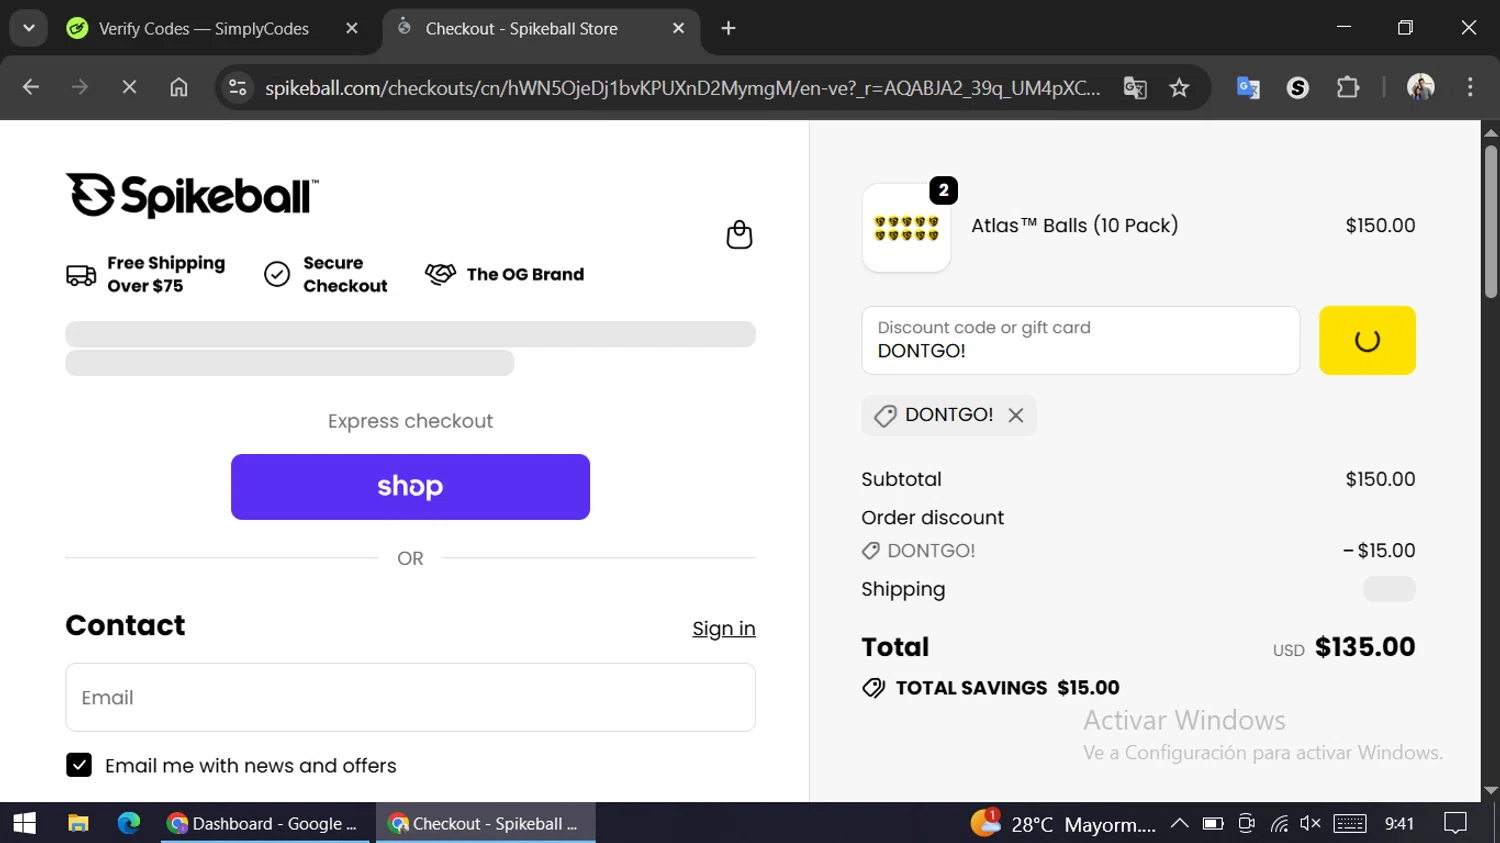Bookmark this page with the star
1500x843 pixels.
coord(1180,87)
